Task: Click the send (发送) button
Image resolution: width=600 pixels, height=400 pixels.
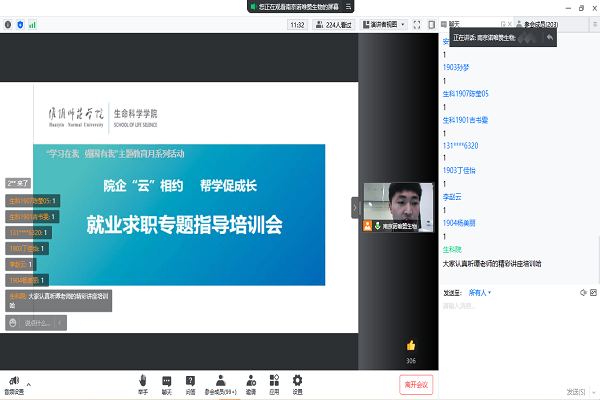Action: click(576, 391)
